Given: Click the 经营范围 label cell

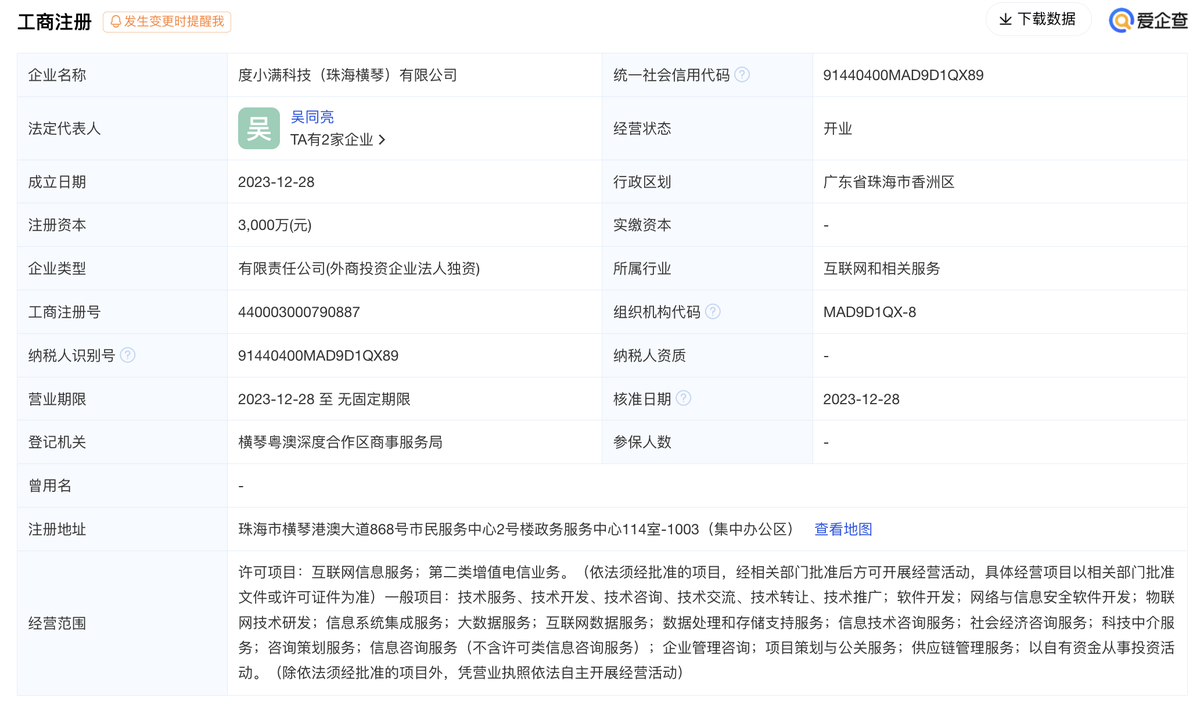Looking at the screenshot, I should (x=122, y=622).
